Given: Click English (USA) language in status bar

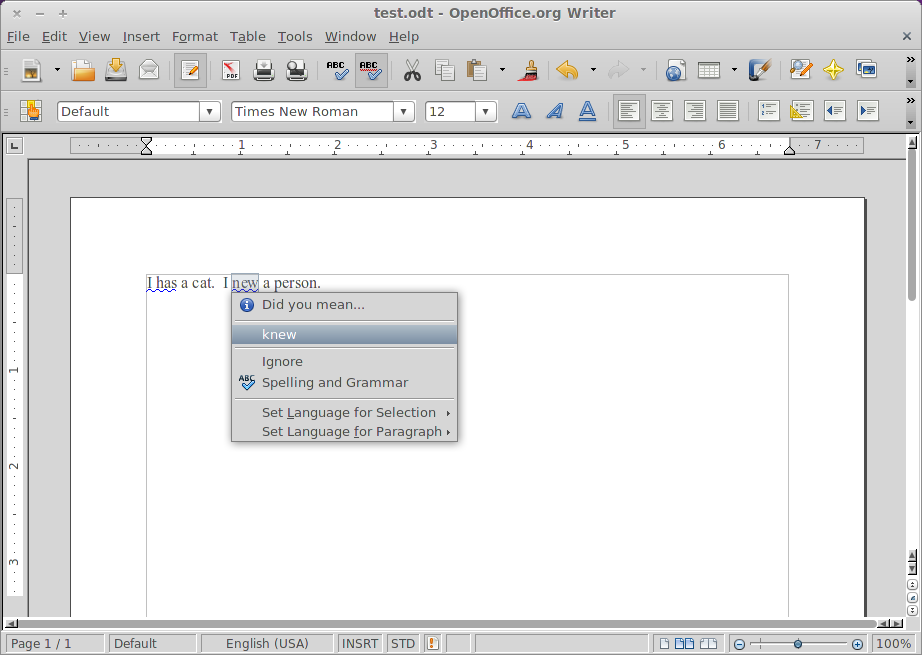Looking at the screenshot, I should 267,643.
